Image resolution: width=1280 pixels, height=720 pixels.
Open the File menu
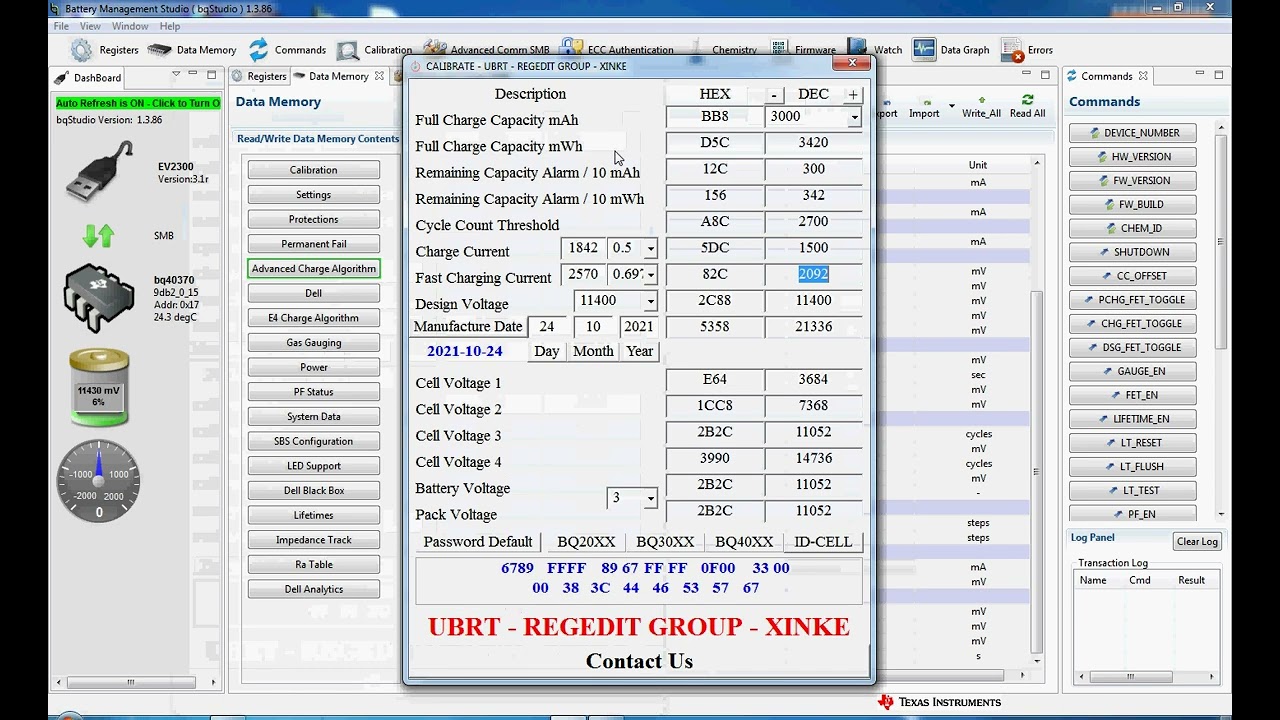click(x=61, y=26)
